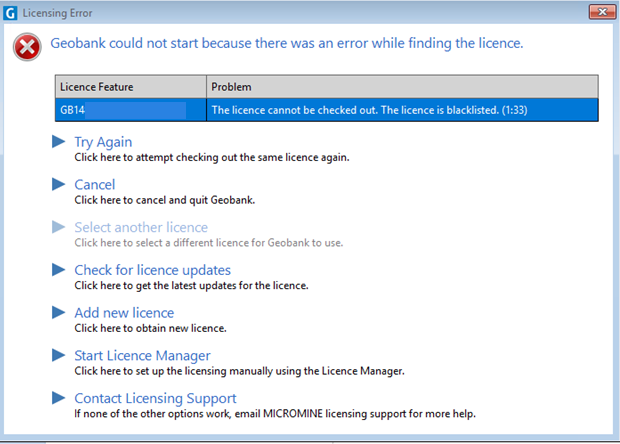Screen dimensions: 620x444
Task: Click the greyed arrow beside Select another licence
Action: 58,227
